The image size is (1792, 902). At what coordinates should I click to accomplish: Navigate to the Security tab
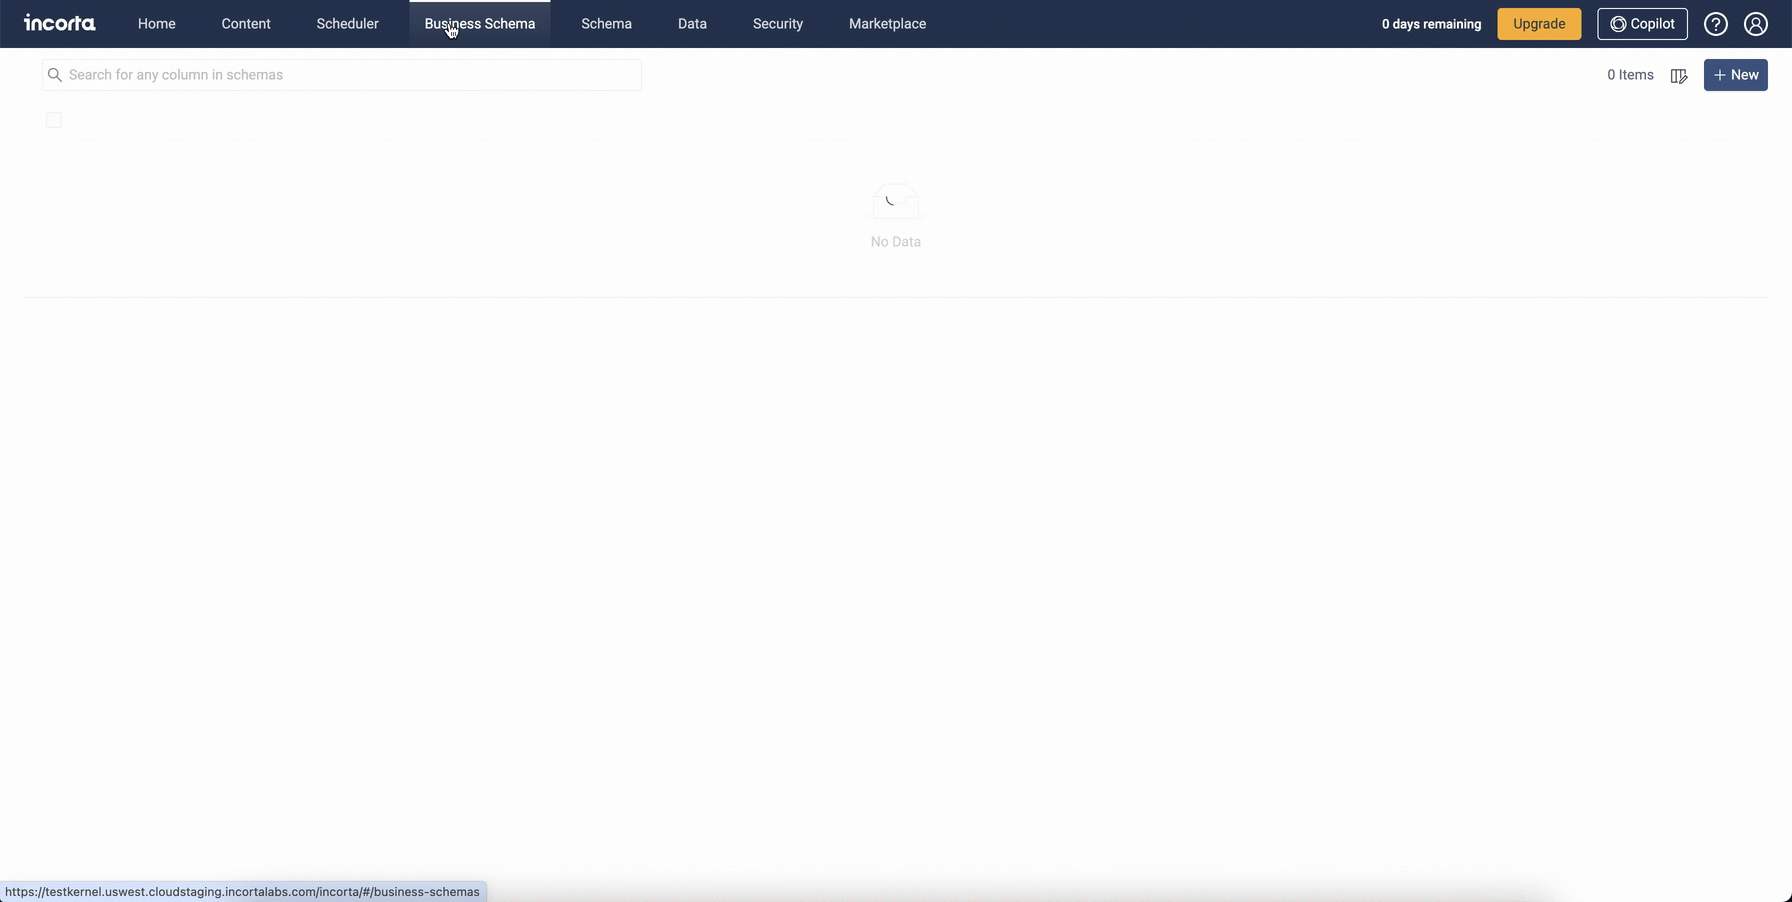pos(778,24)
